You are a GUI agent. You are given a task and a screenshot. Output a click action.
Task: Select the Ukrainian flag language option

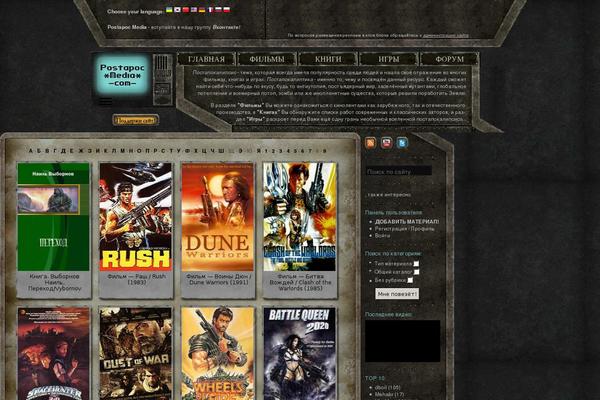pos(169,10)
